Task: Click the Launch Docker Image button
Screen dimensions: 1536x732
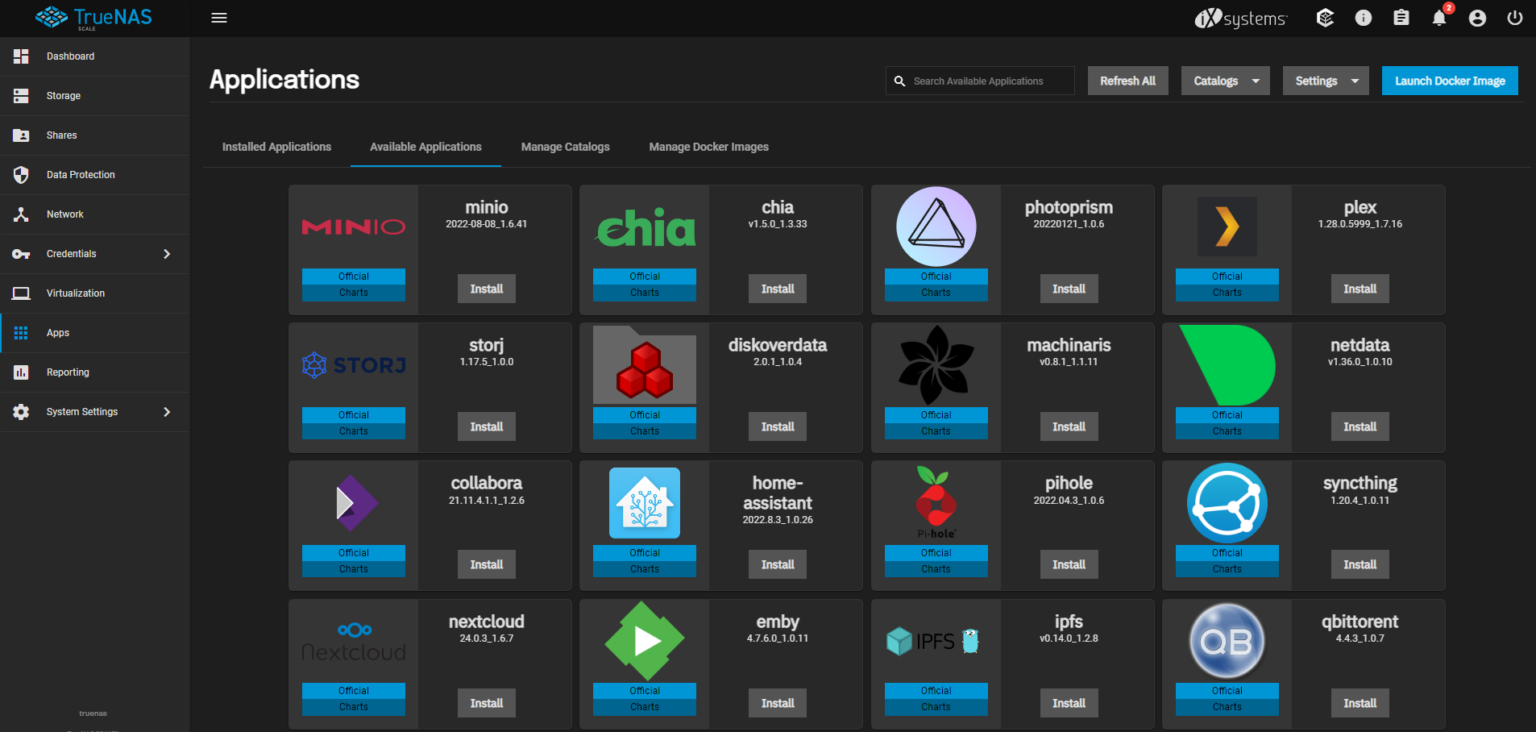Action: (x=1449, y=81)
